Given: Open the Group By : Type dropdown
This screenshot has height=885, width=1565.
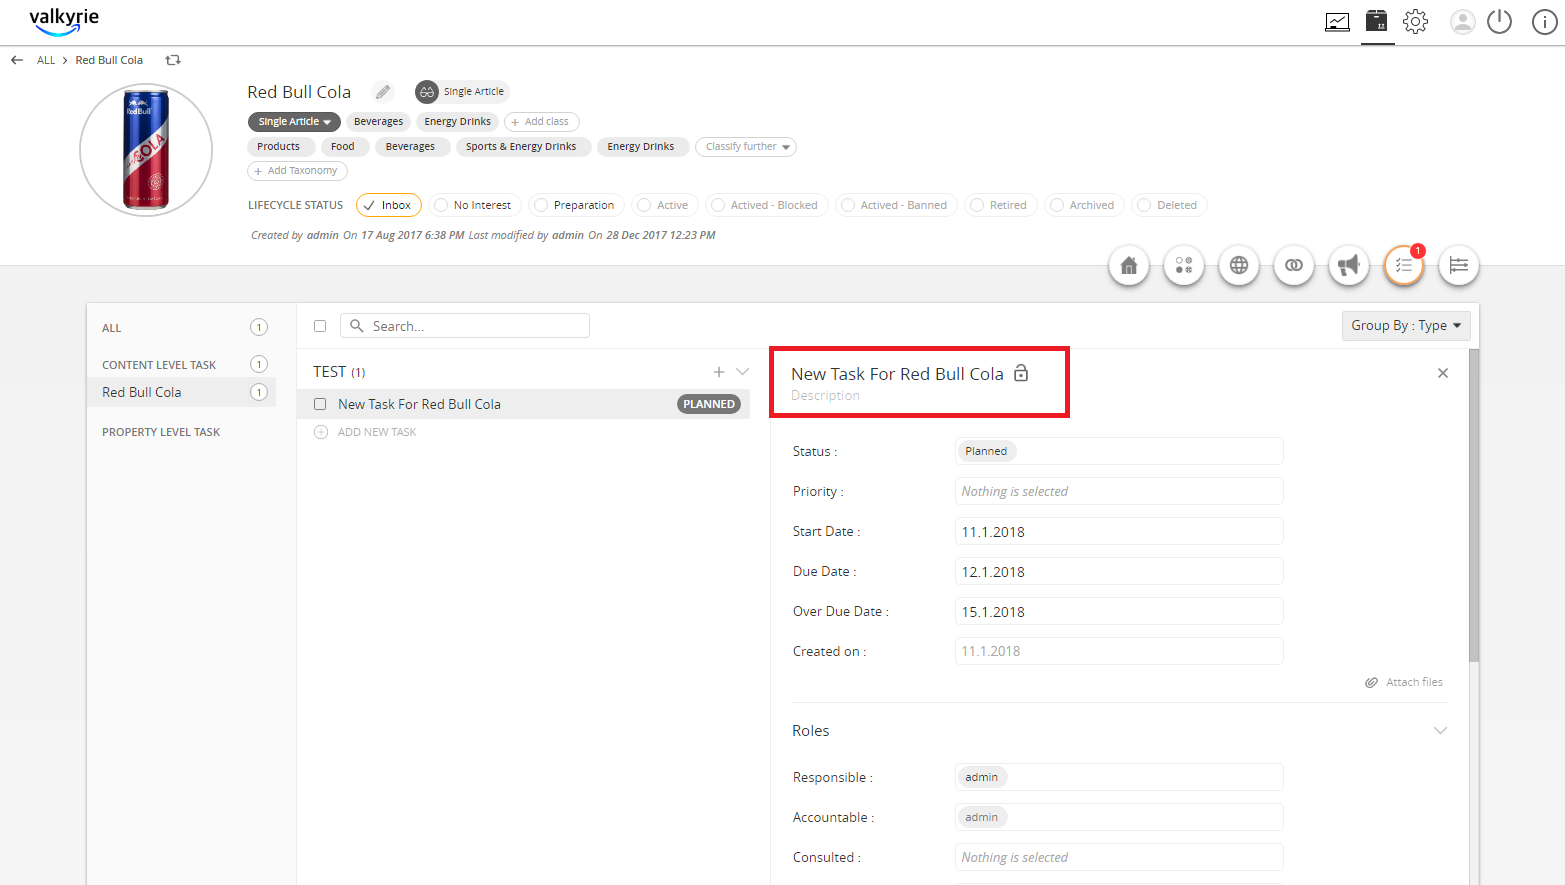Looking at the screenshot, I should [x=1406, y=326].
